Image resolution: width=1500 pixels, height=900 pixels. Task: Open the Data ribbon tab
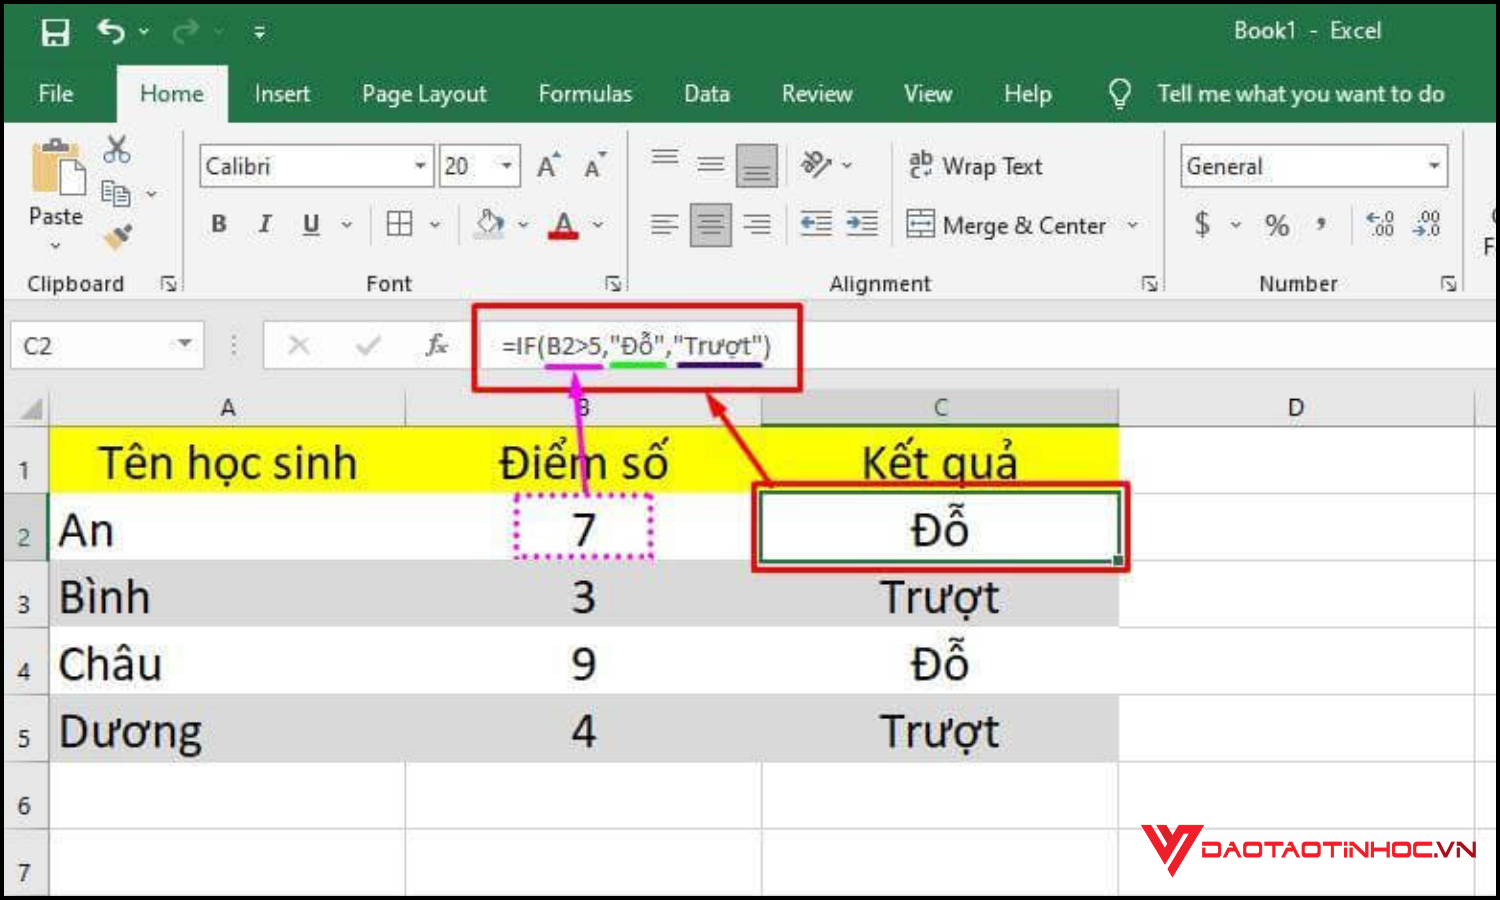(706, 93)
